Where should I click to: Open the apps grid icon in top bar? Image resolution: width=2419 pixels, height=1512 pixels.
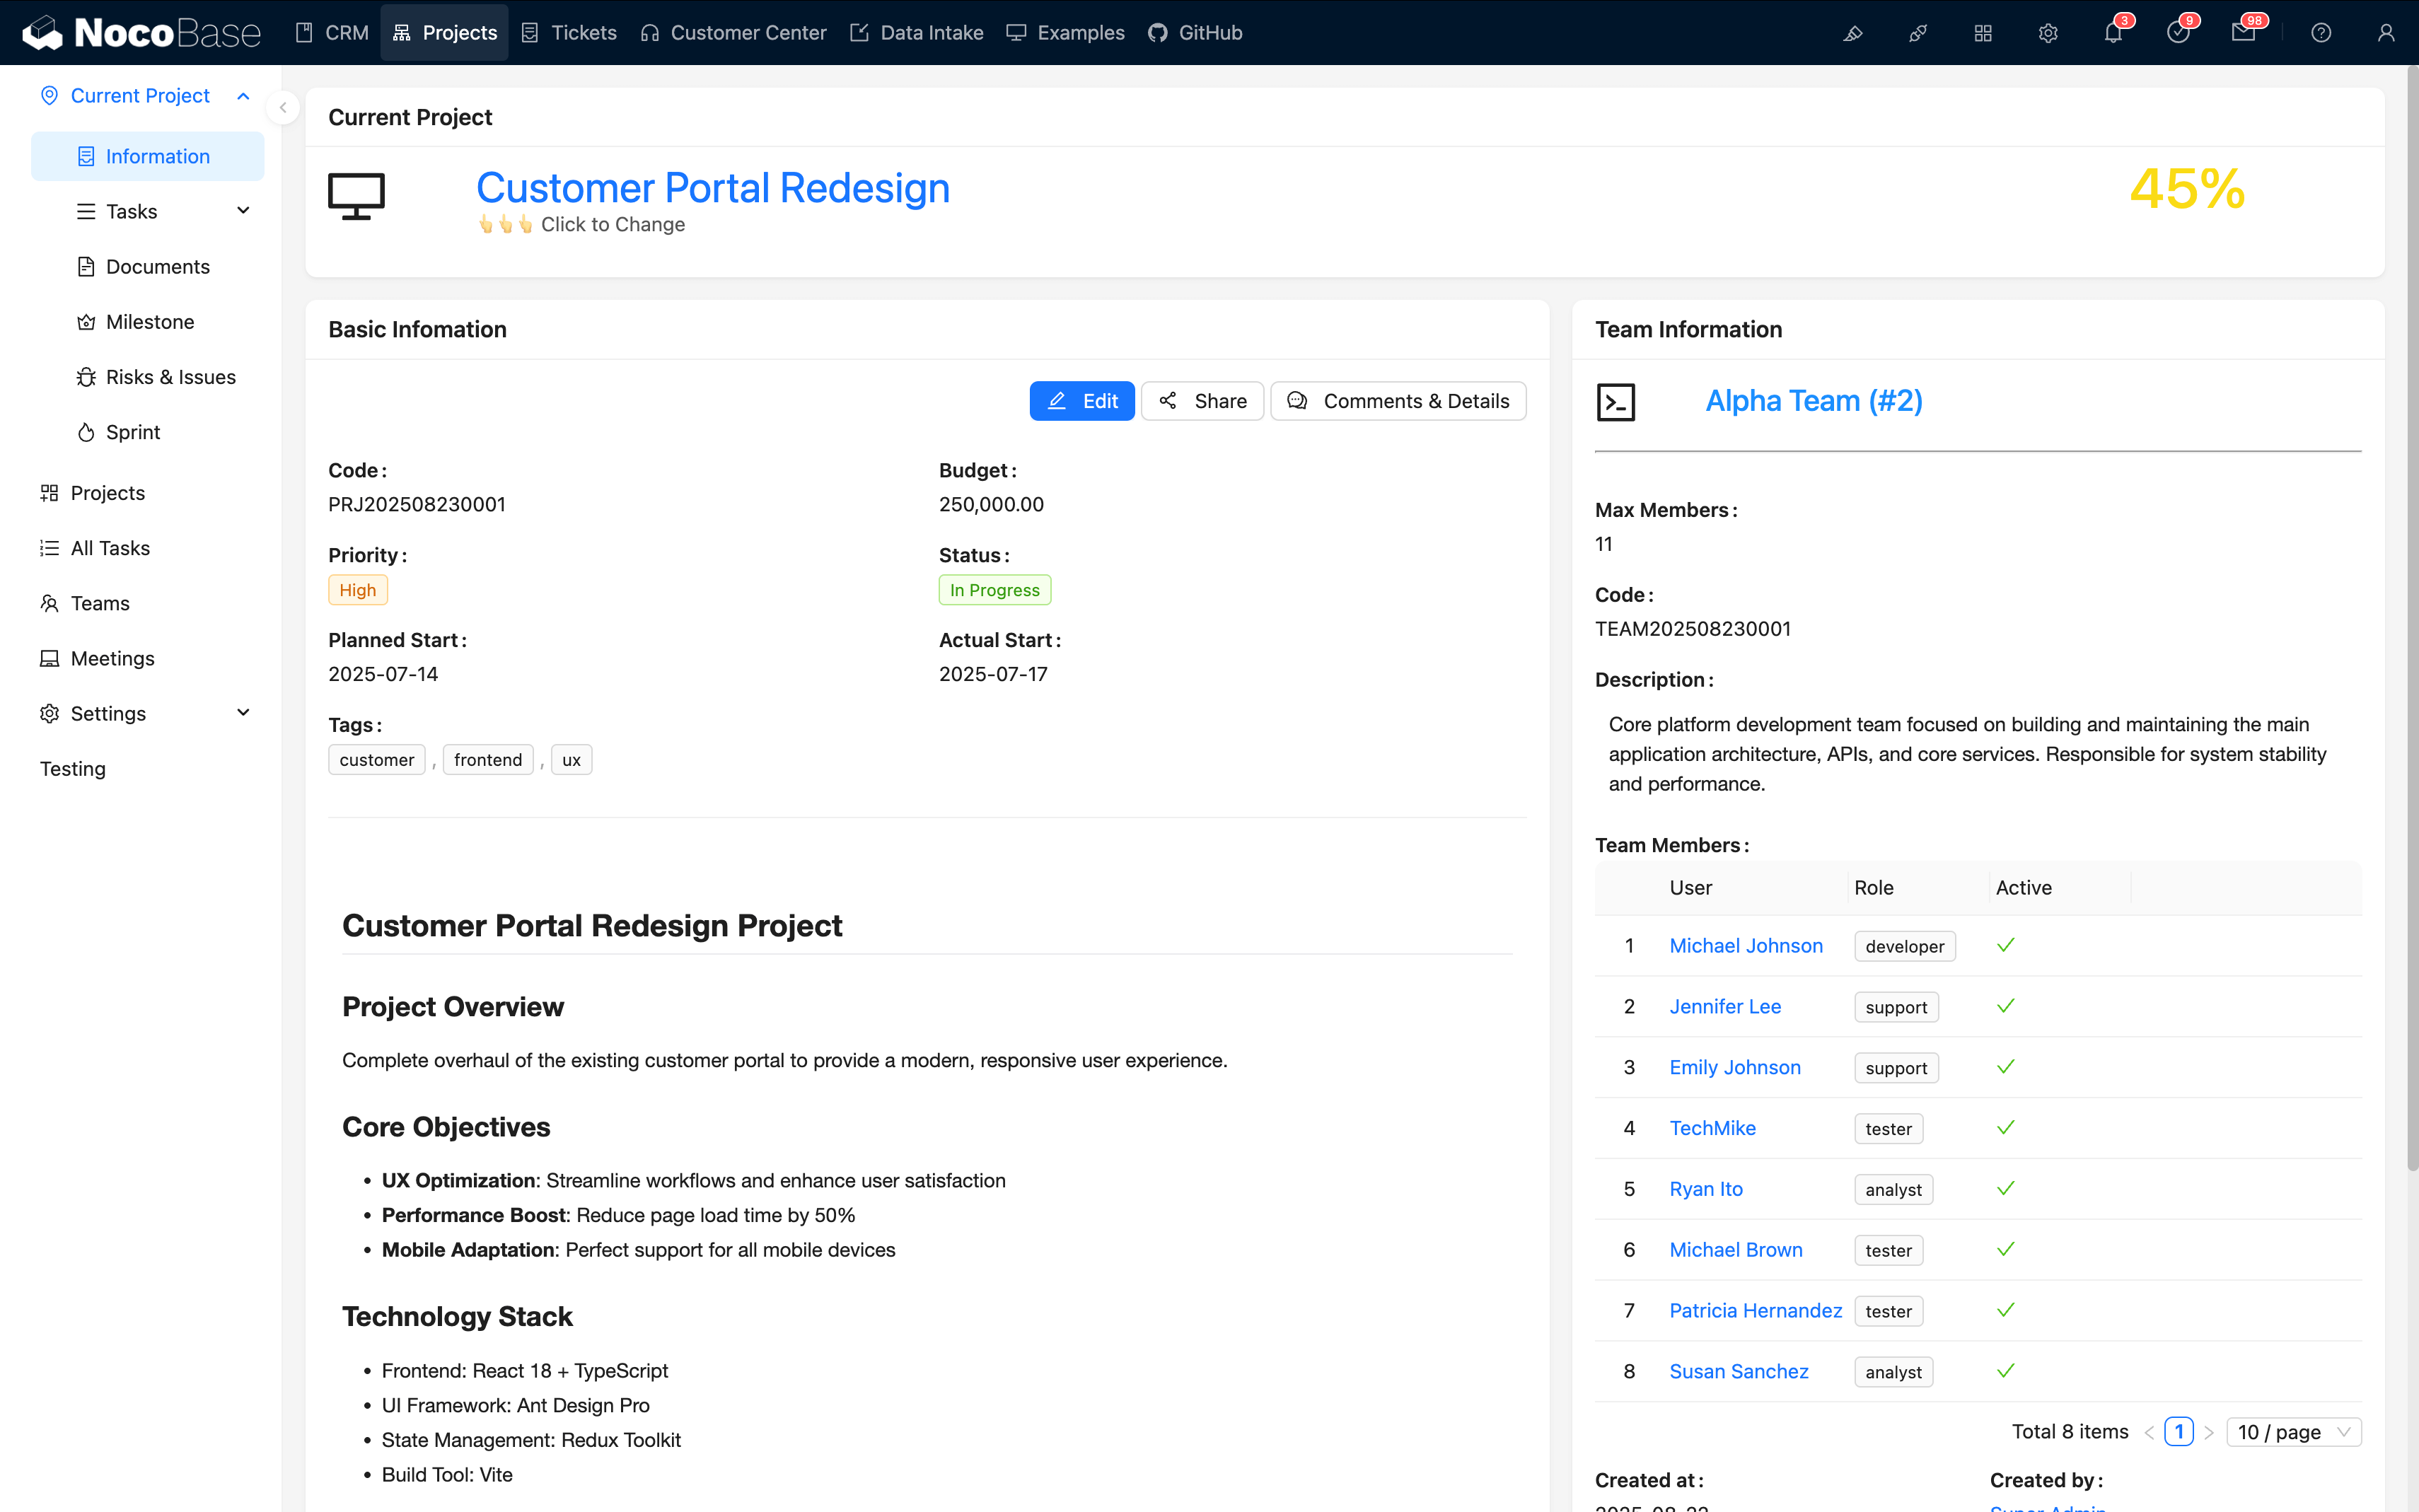pos(1984,33)
